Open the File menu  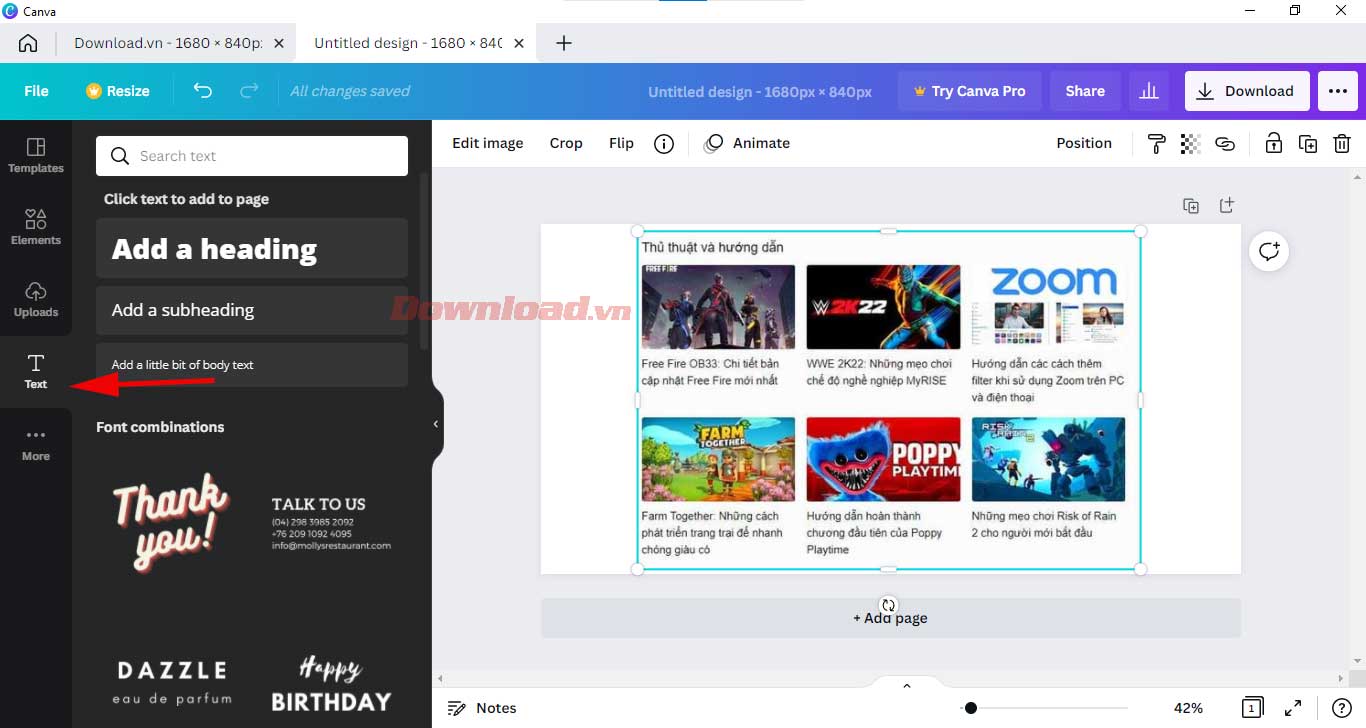tap(36, 91)
